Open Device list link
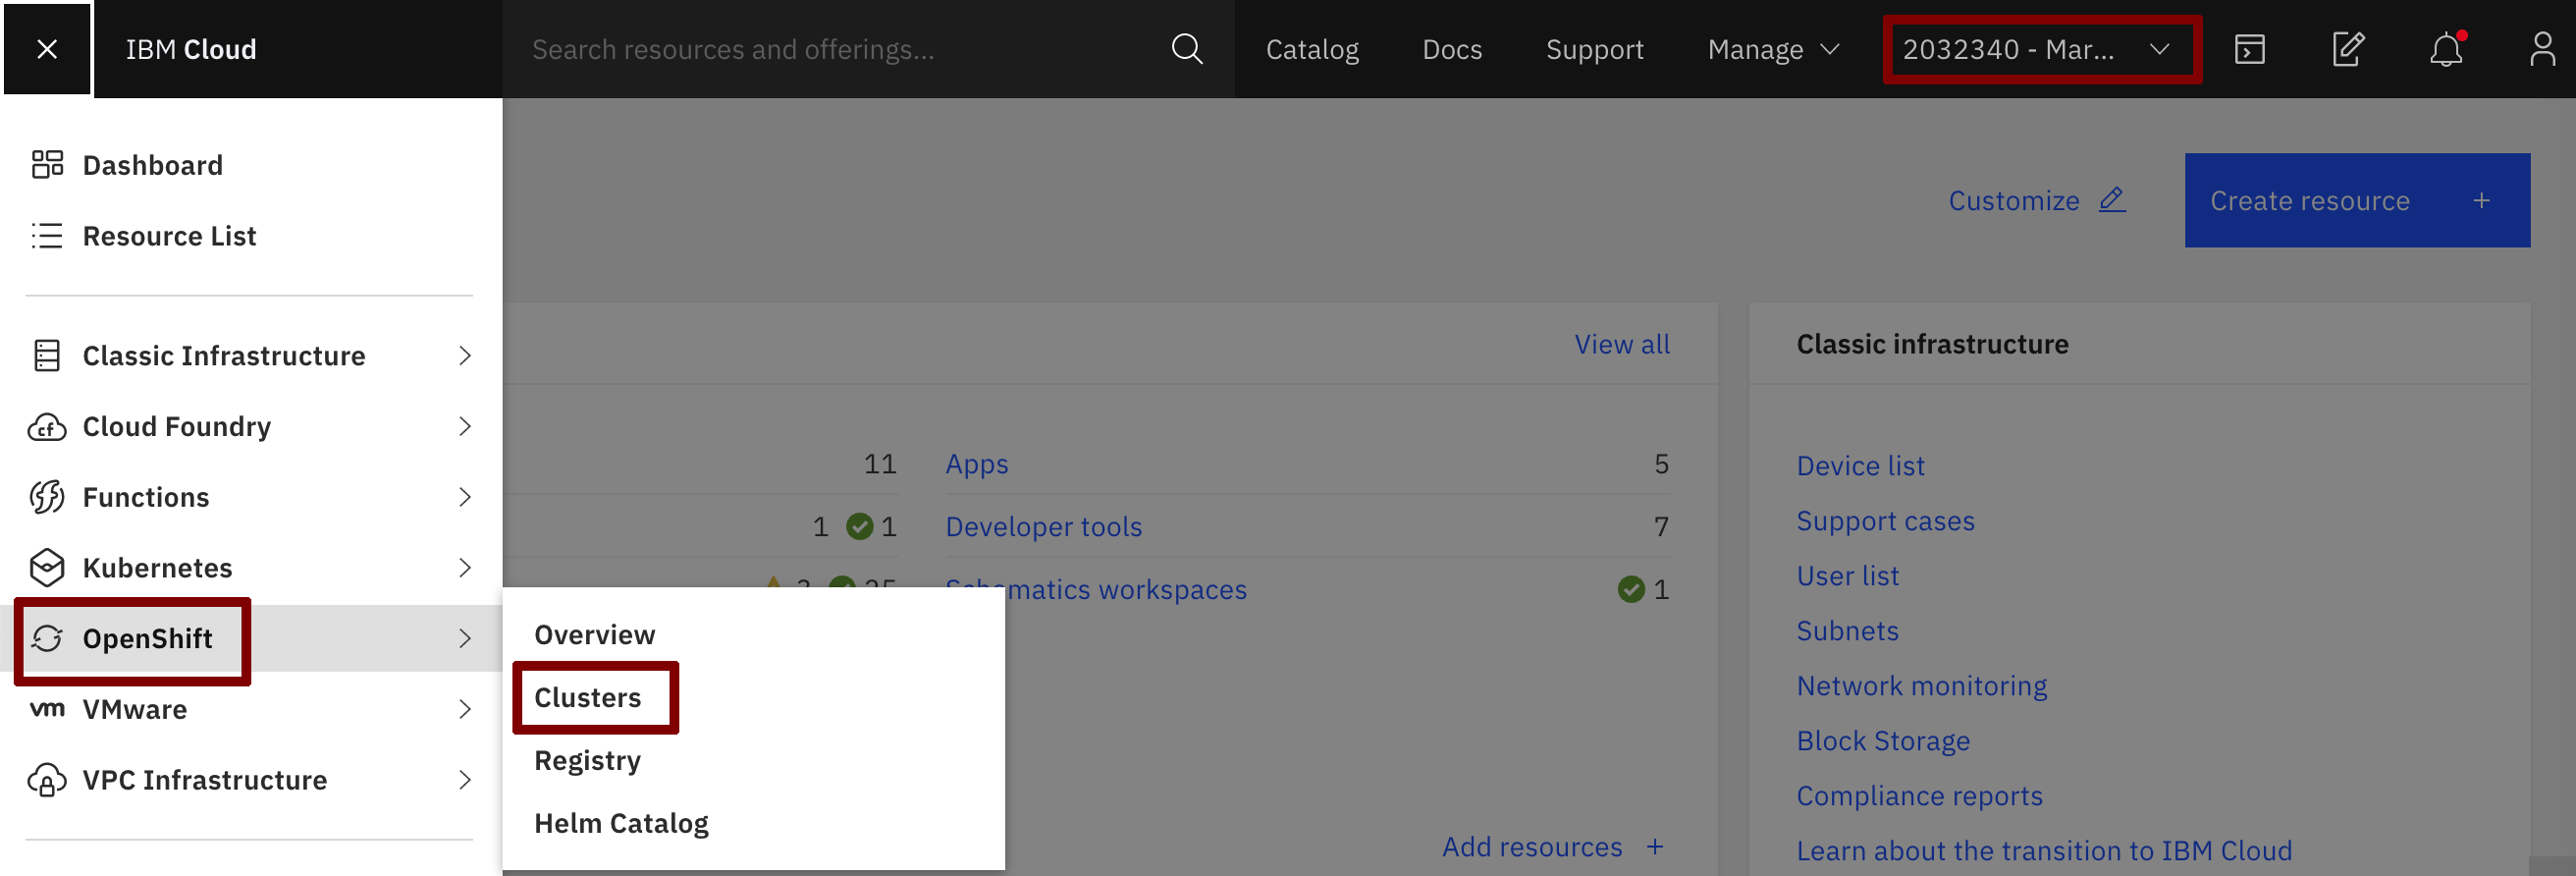Viewport: 2576px width, 876px height. [x=1860, y=466]
